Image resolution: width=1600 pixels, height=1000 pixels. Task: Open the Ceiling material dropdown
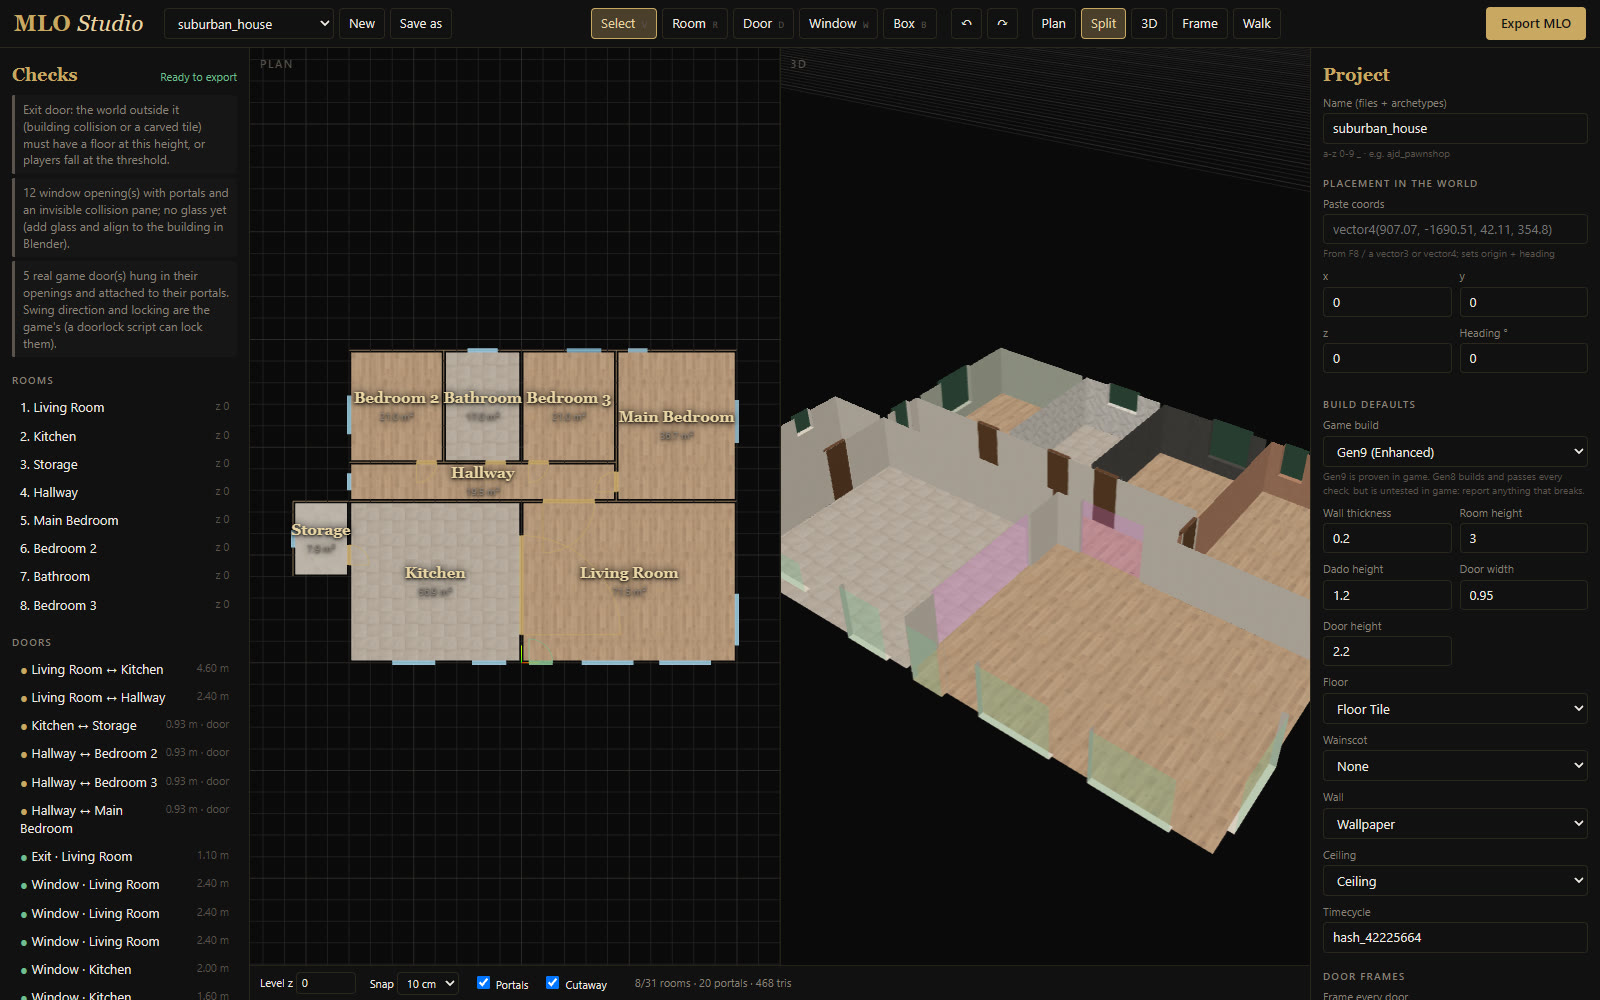coord(1455,881)
